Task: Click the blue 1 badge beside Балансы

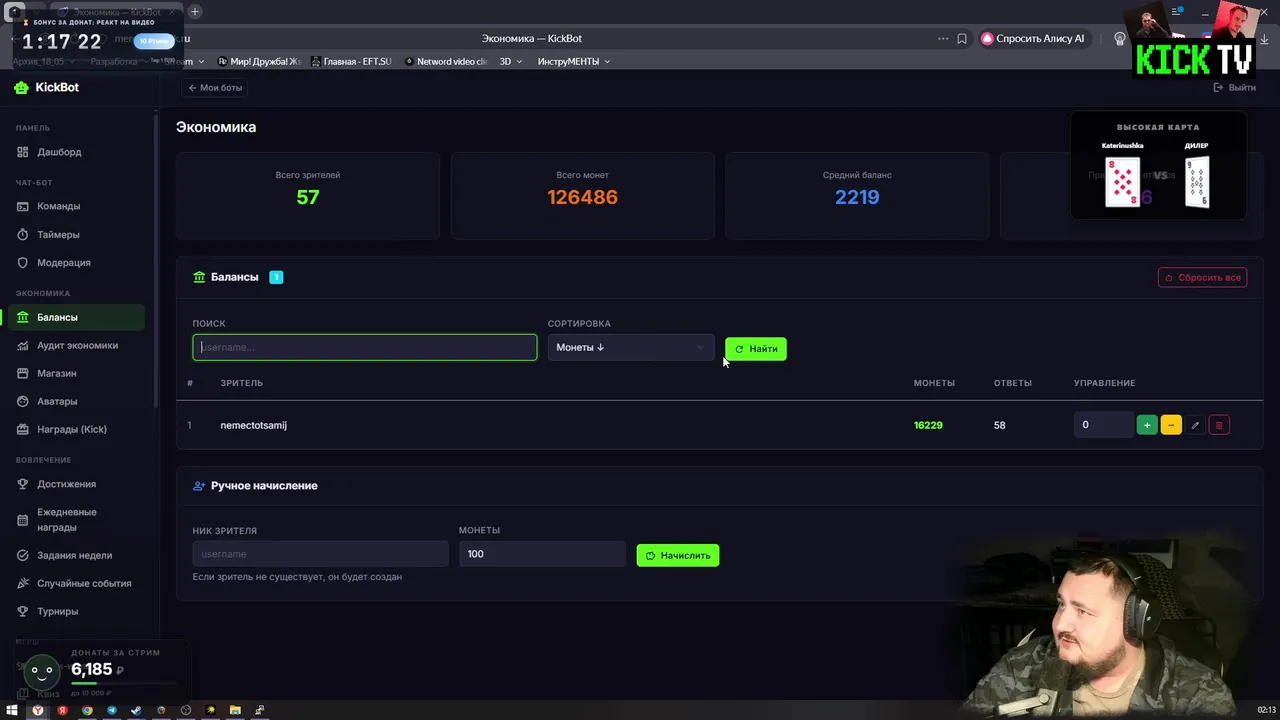Action: [x=276, y=277]
